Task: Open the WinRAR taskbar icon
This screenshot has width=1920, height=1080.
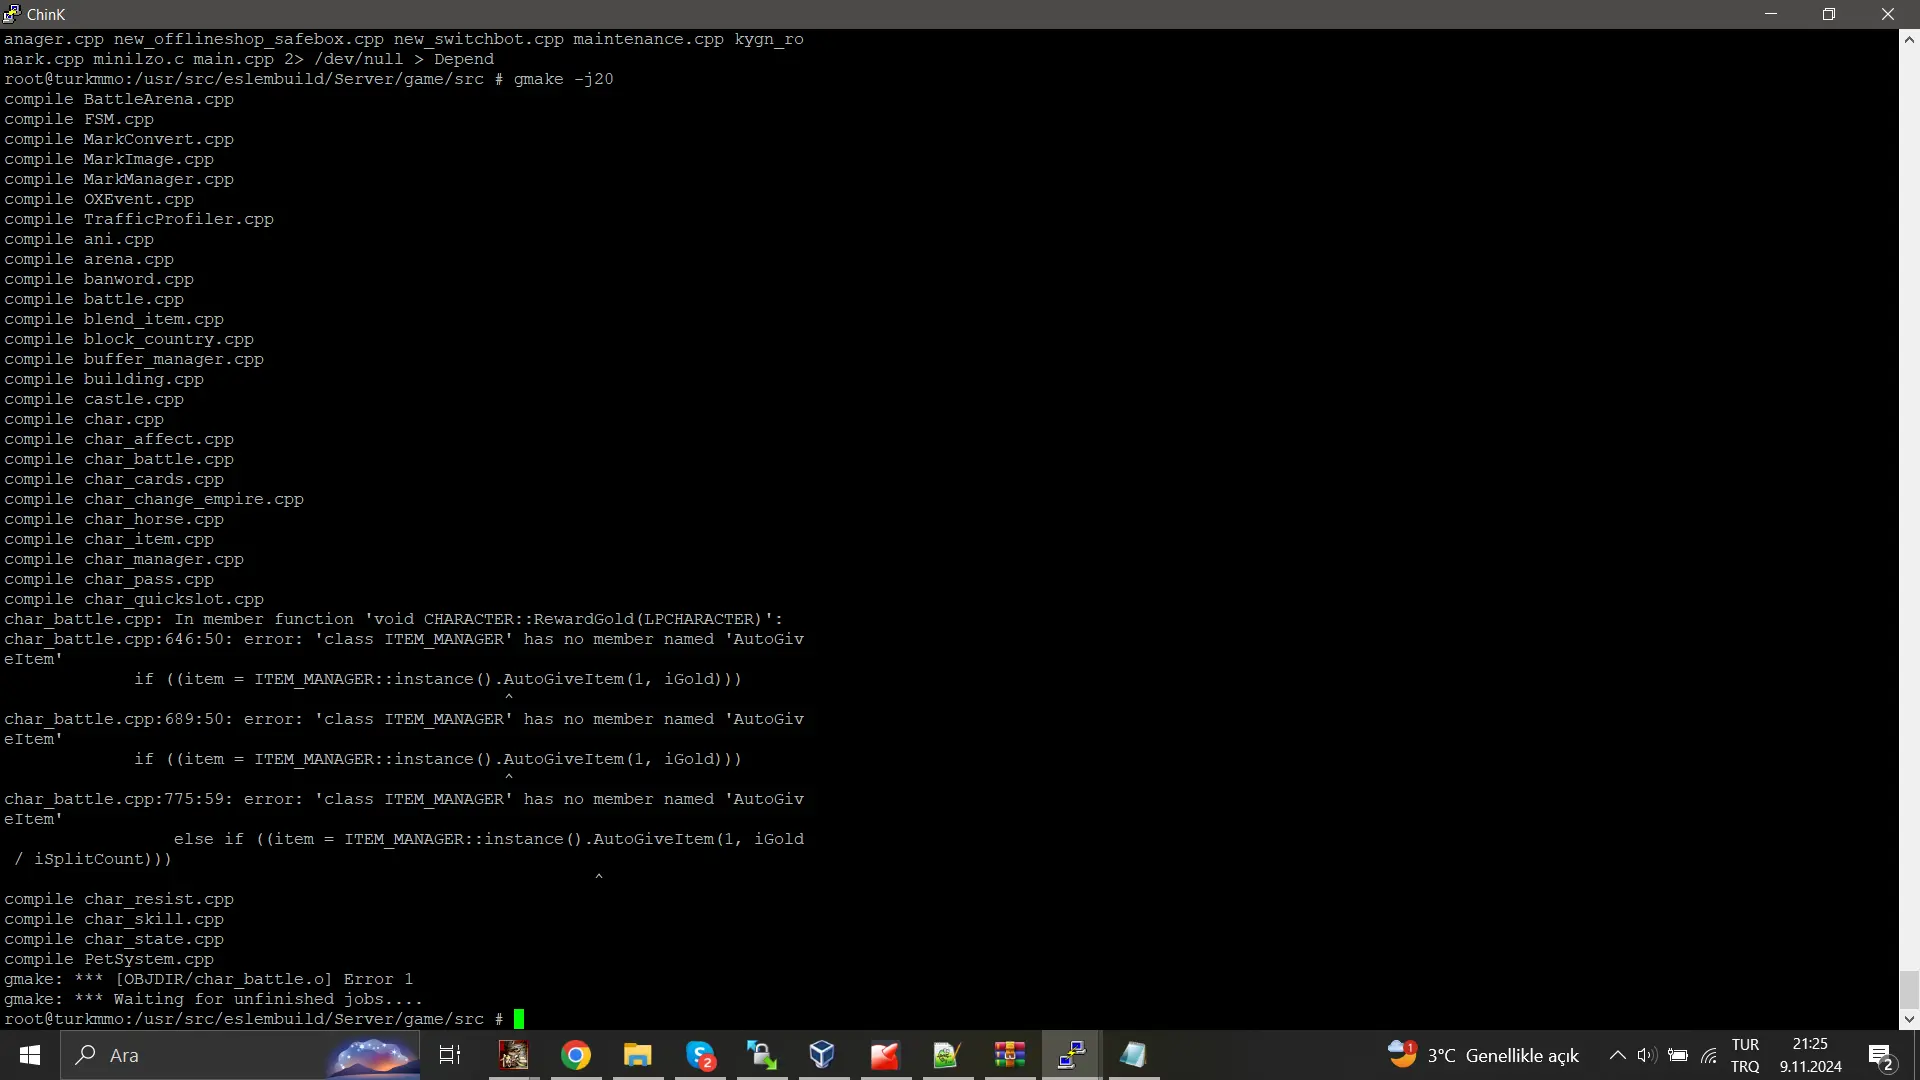Action: pos(1010,1055)
